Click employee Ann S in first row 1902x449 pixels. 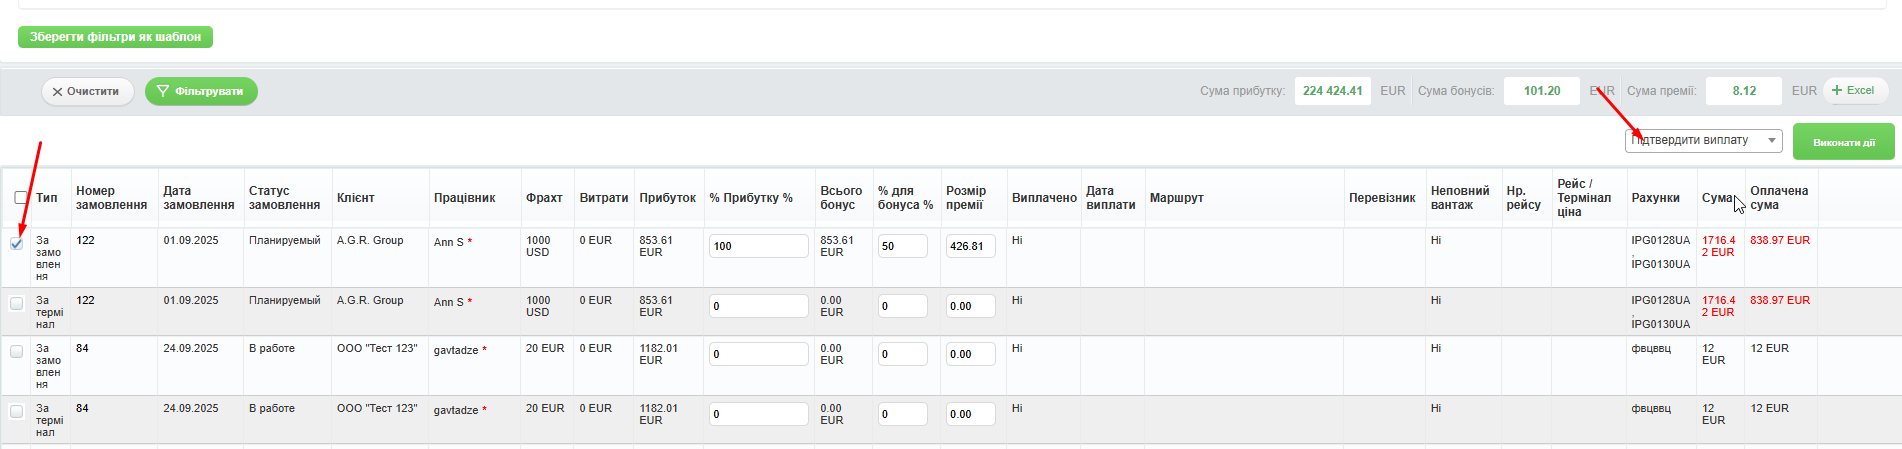coord(448,242)
